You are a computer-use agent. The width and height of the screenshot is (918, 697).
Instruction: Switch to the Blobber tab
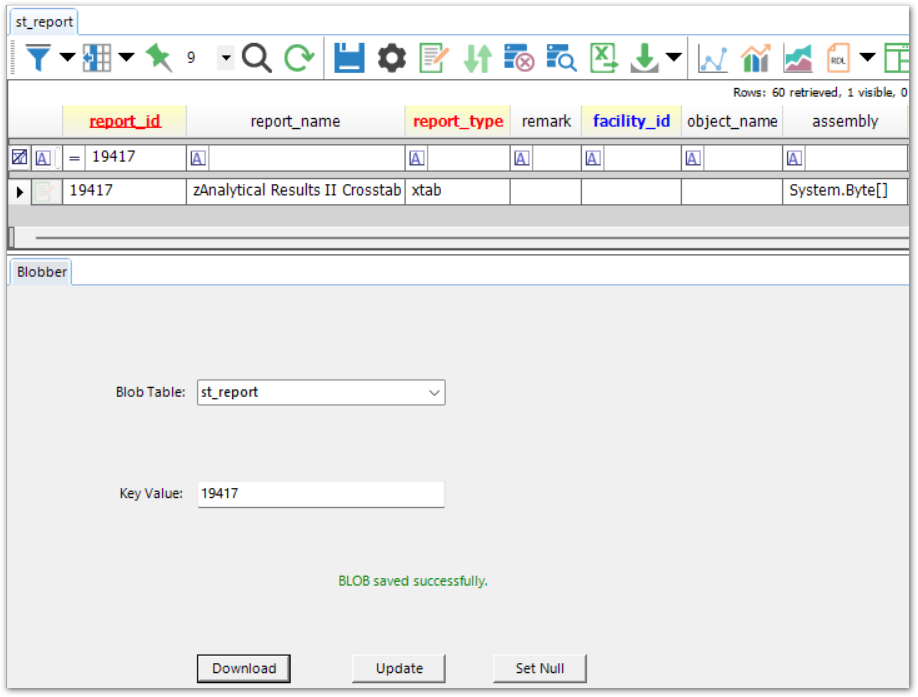(42, 271)
